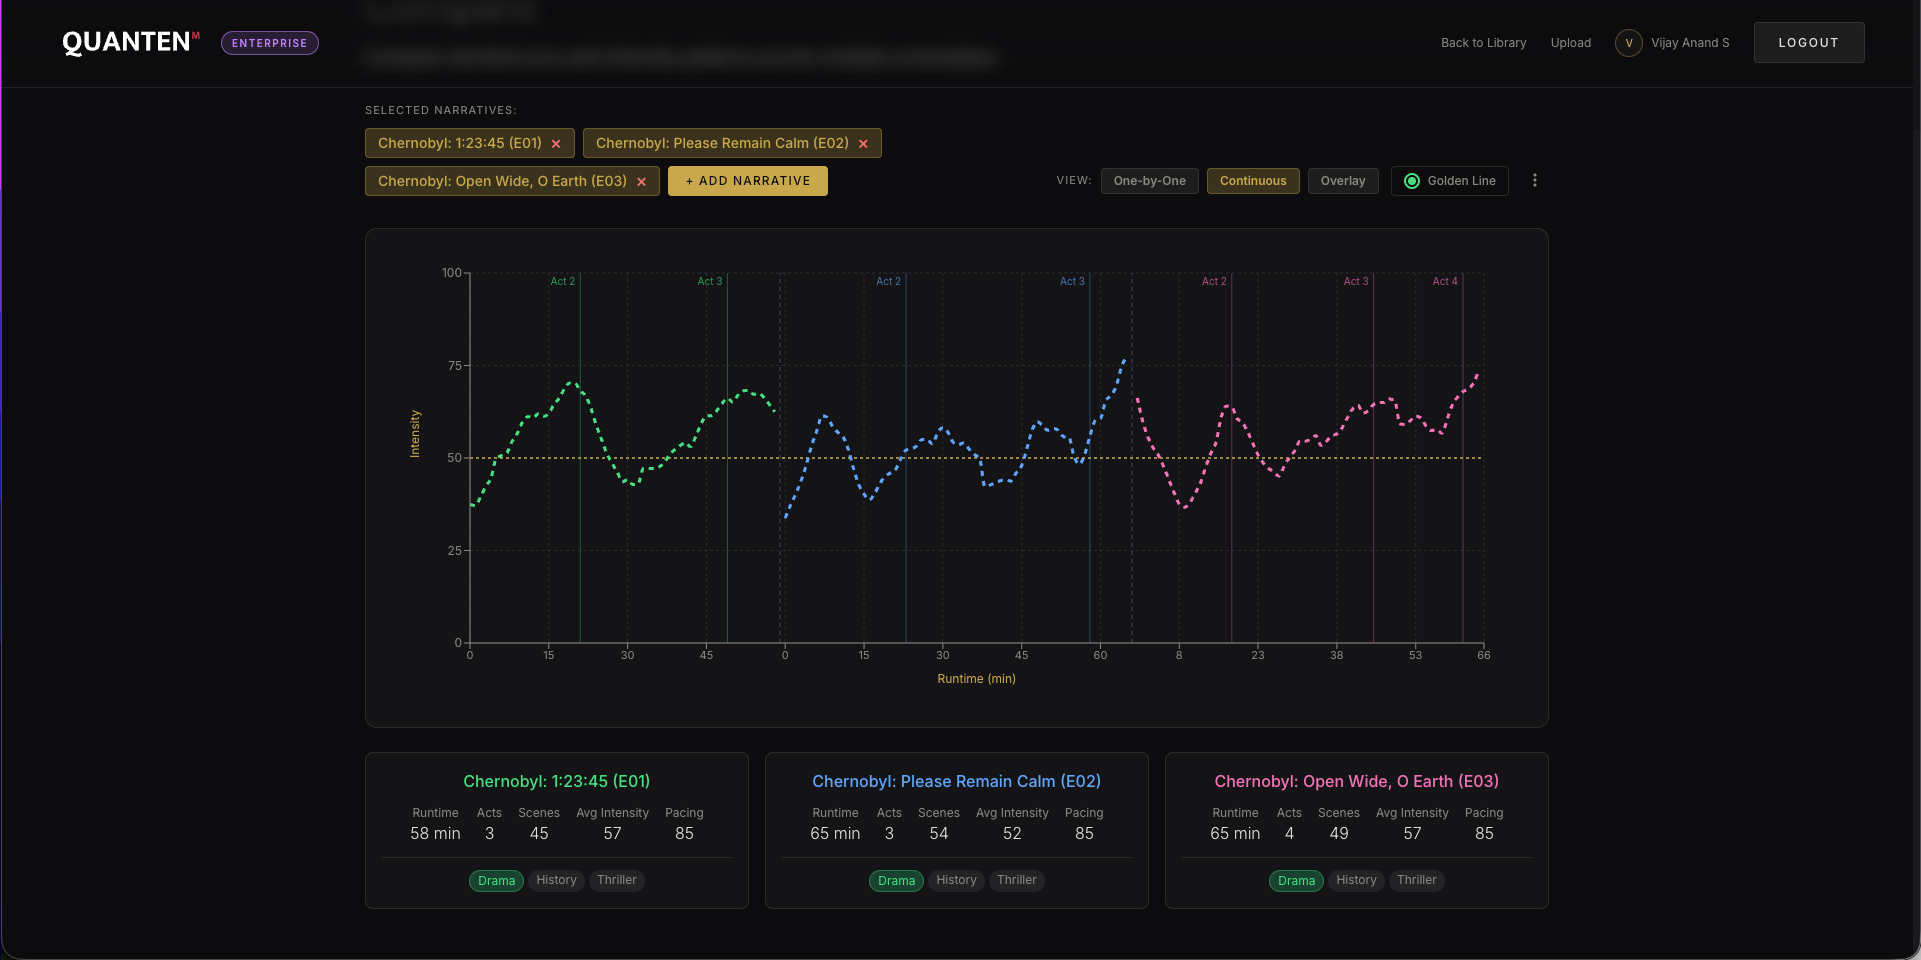
Task: Open the three-dot more options menu
Action: 1535,181
